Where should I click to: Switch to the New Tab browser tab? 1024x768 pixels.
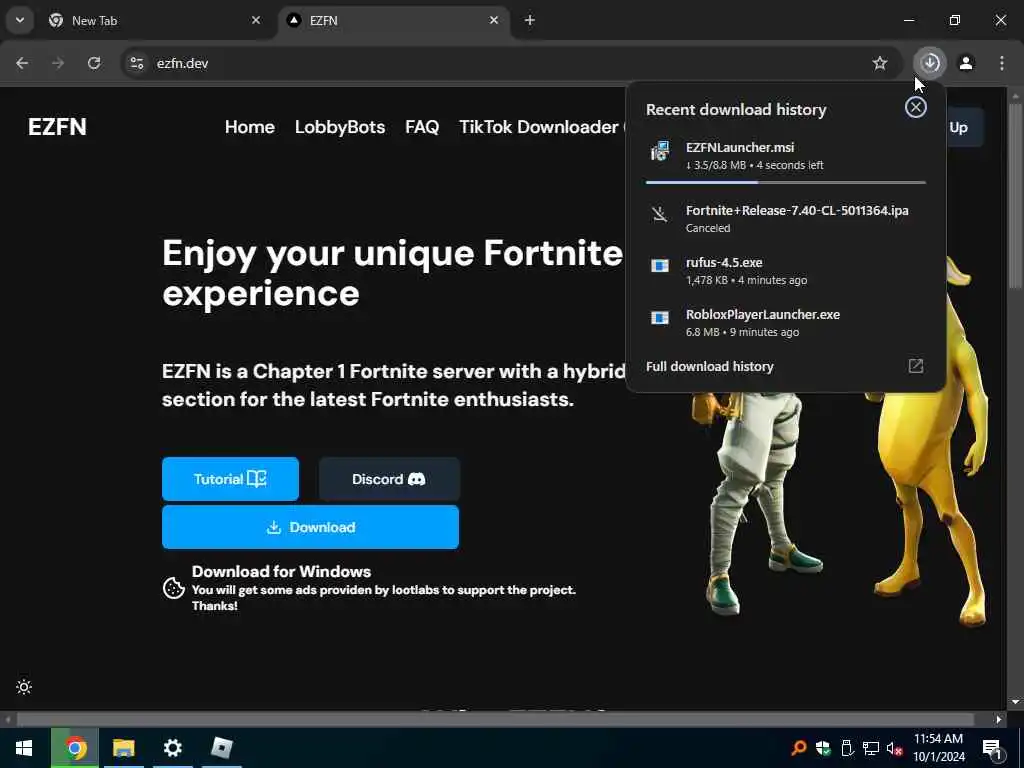click(x=155, y=20)
